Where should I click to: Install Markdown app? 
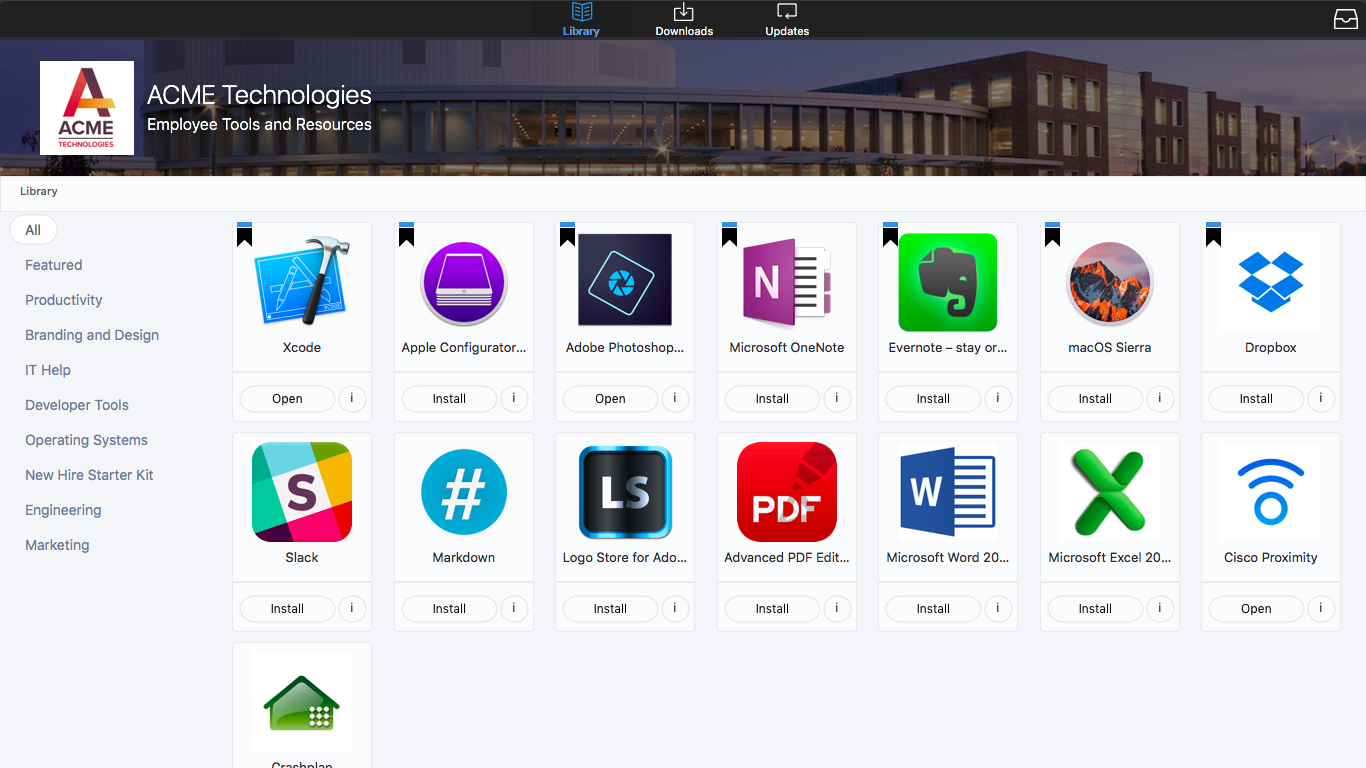click(449, 608)
